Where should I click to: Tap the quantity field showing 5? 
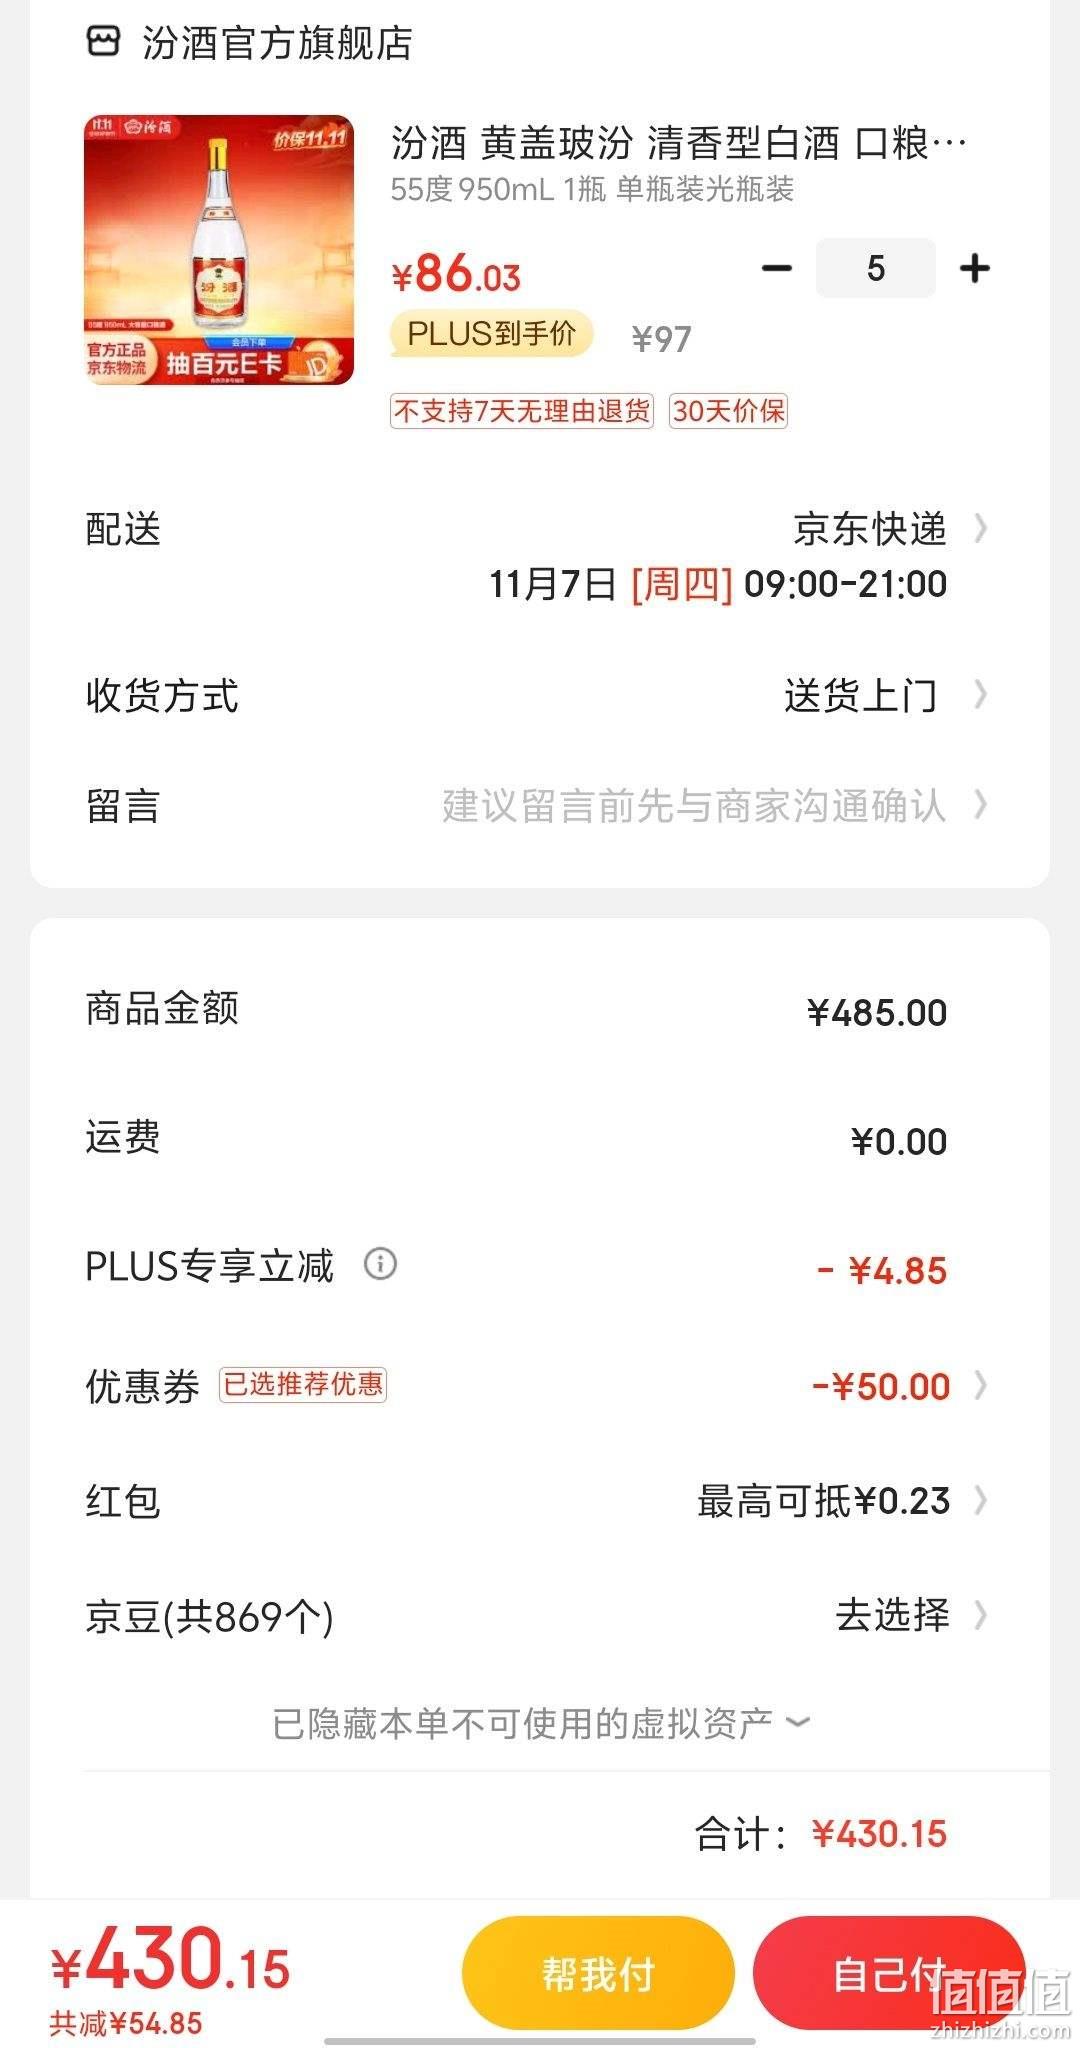coord(876,268)
